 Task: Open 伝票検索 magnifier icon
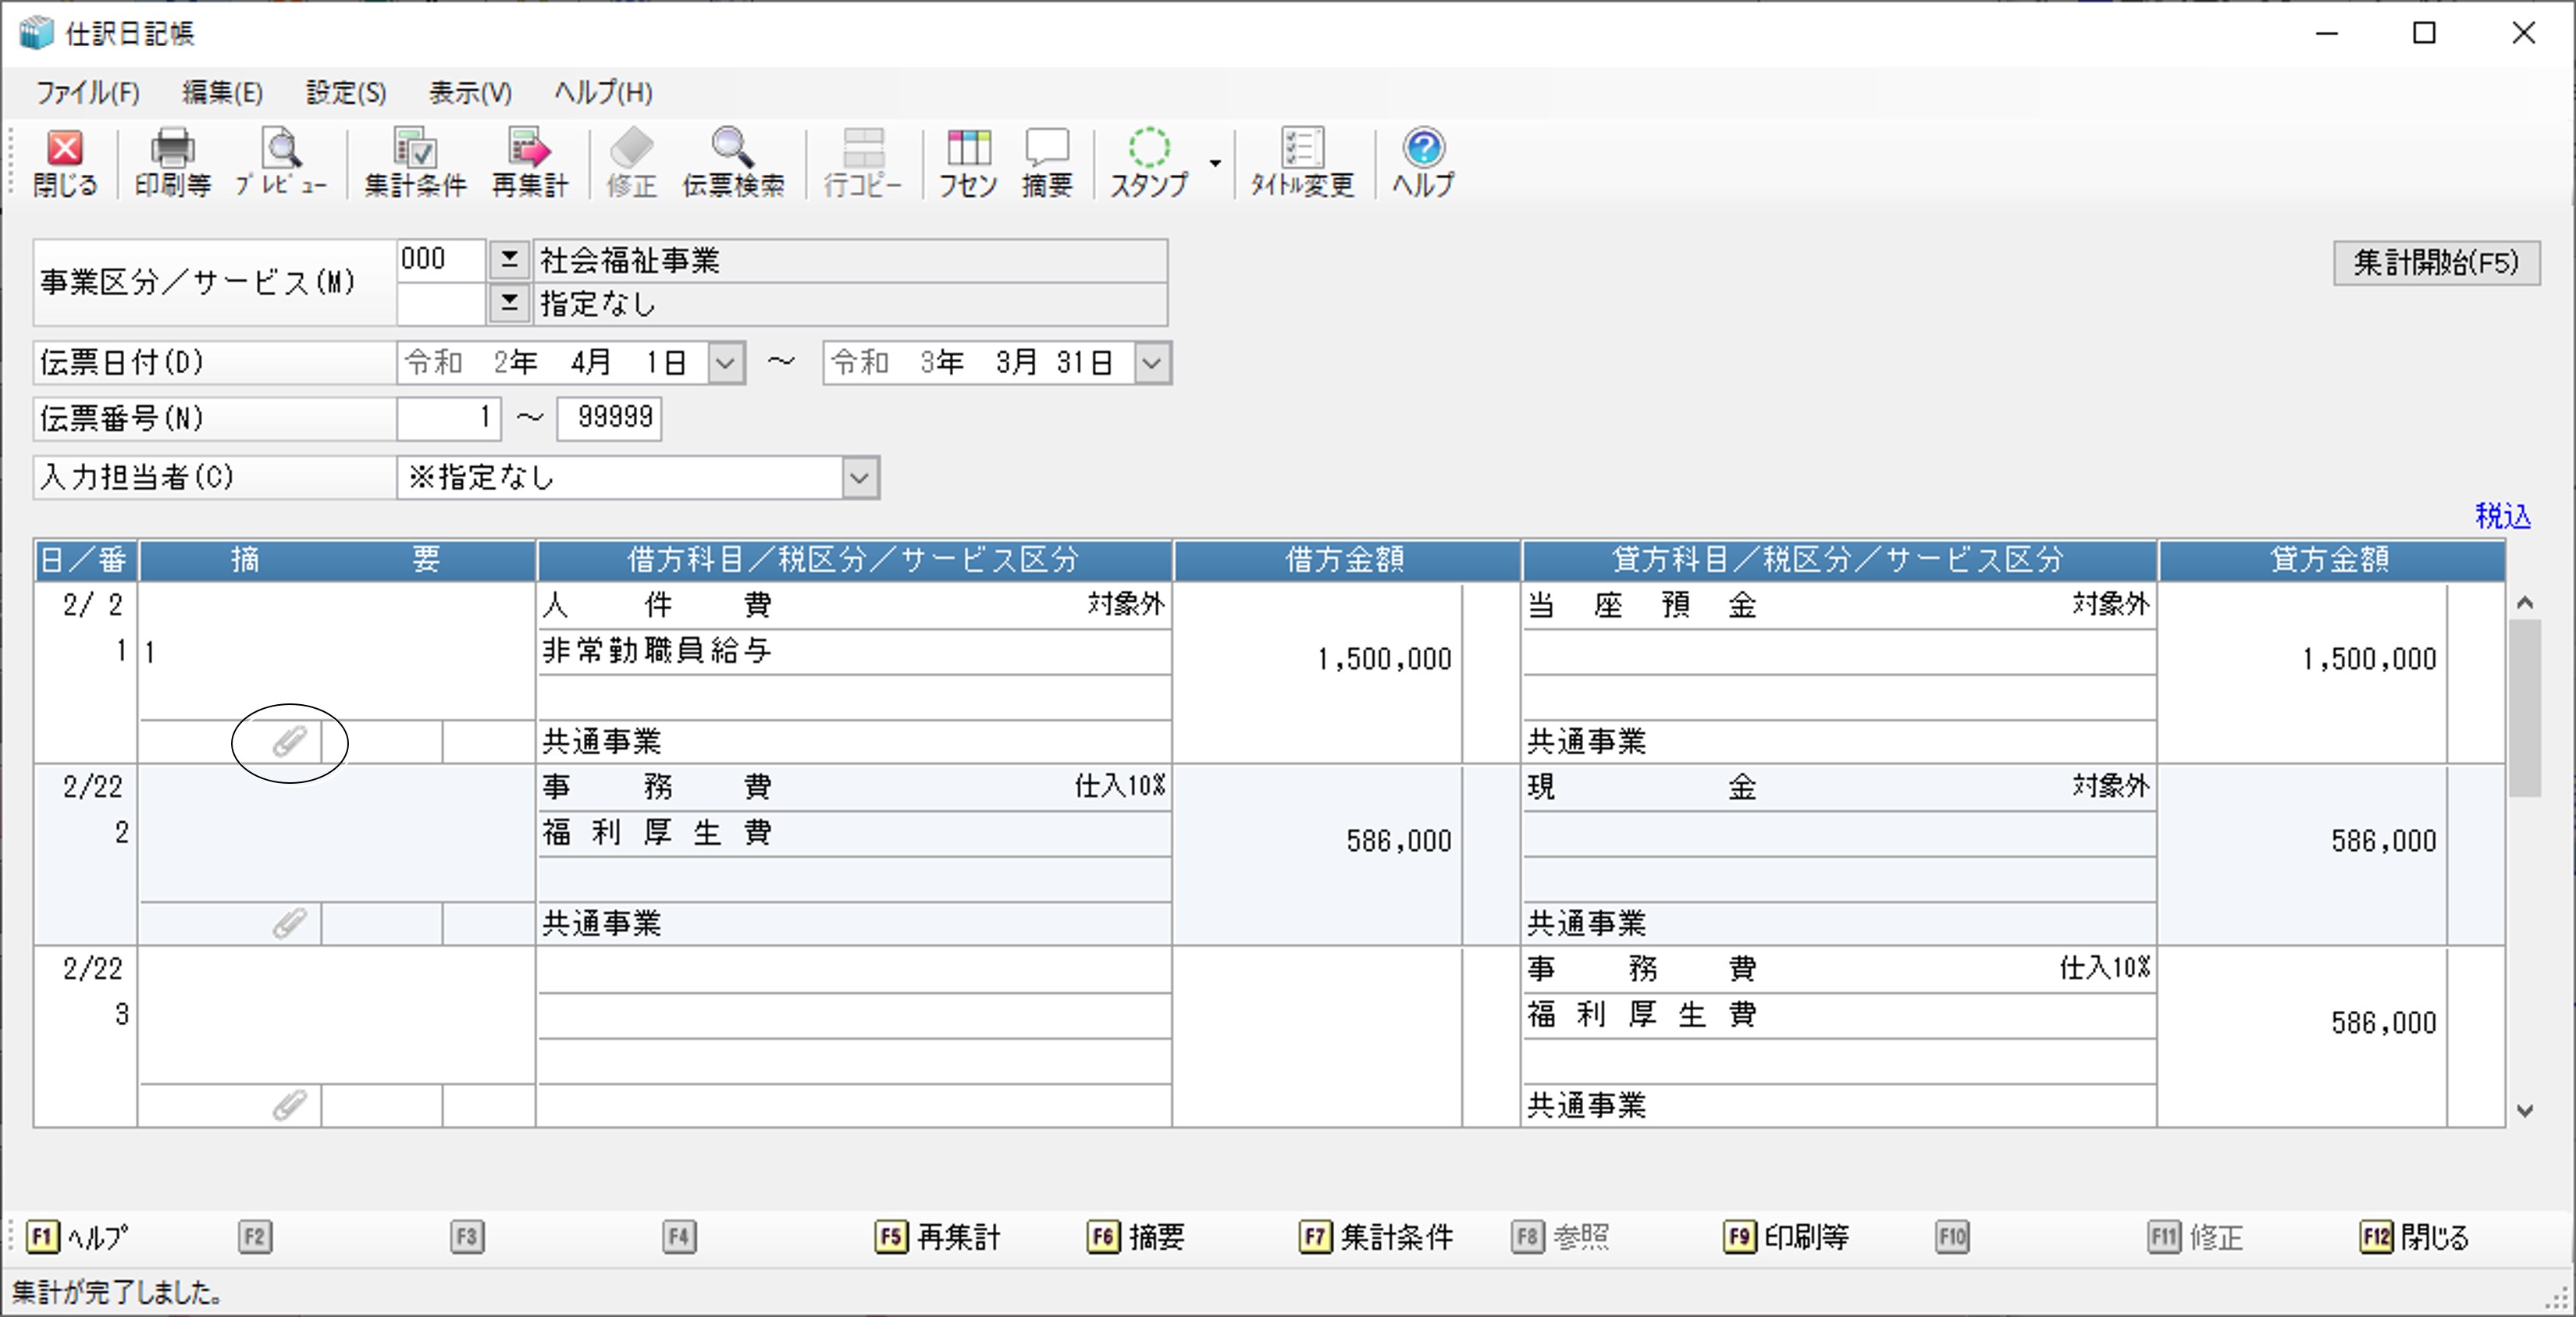tap(732, 162)
